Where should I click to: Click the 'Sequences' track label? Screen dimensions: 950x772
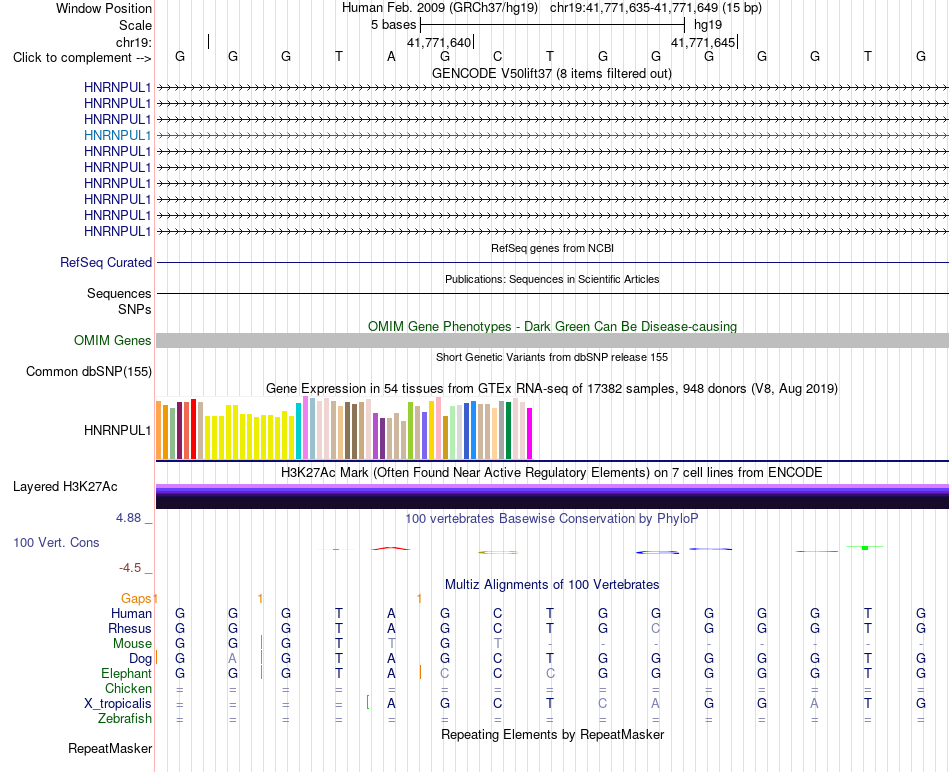119,293
